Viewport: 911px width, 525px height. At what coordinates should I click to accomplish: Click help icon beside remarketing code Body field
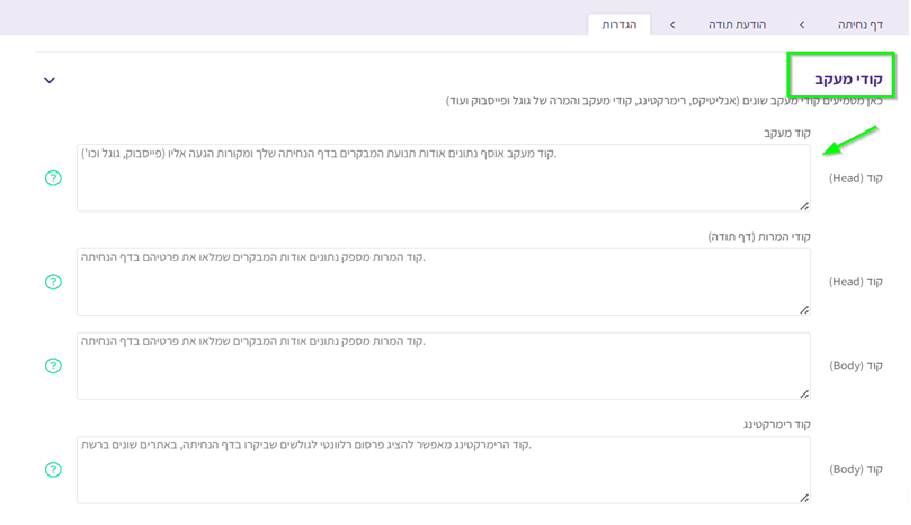coord(54,470)
